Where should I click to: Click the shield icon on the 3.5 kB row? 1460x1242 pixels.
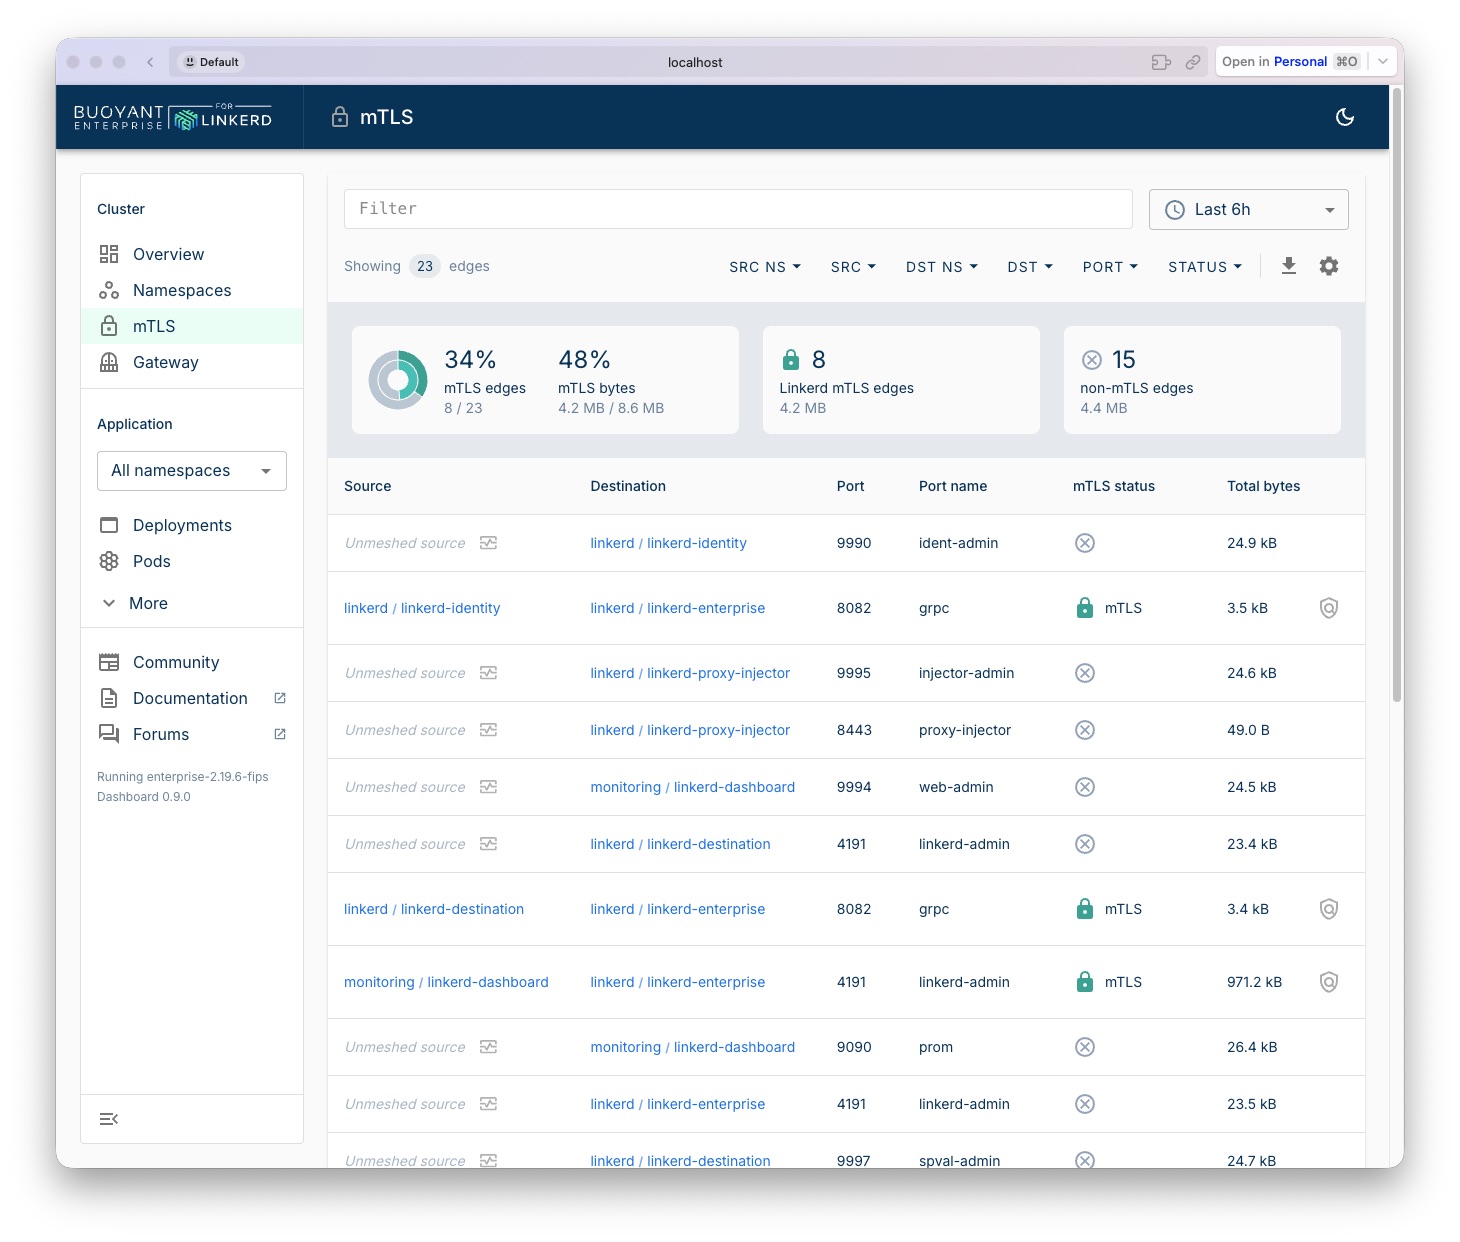[x=1328, y=608]
